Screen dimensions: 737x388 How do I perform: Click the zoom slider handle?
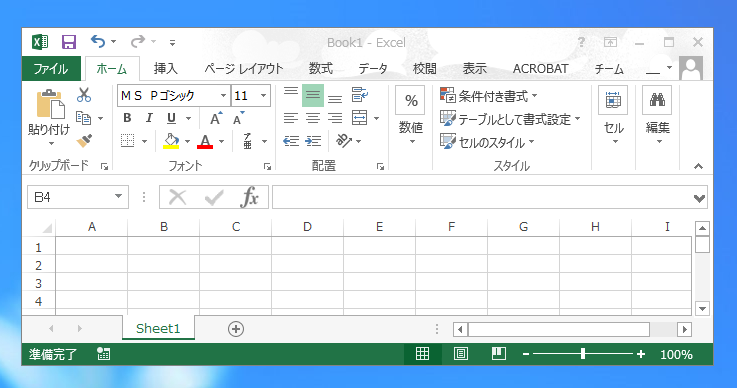click(583, 354)
